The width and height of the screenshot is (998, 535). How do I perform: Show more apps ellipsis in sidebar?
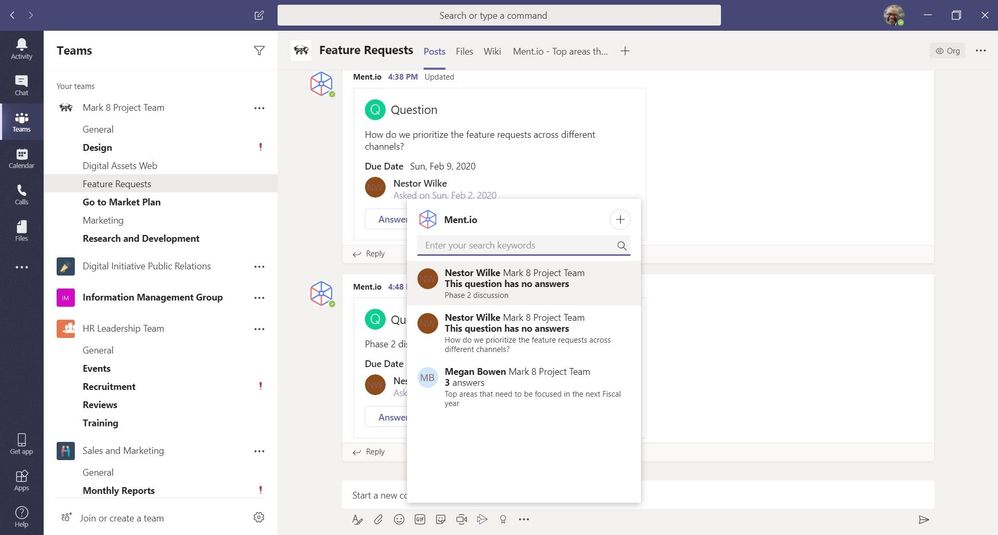pos(22,267)
